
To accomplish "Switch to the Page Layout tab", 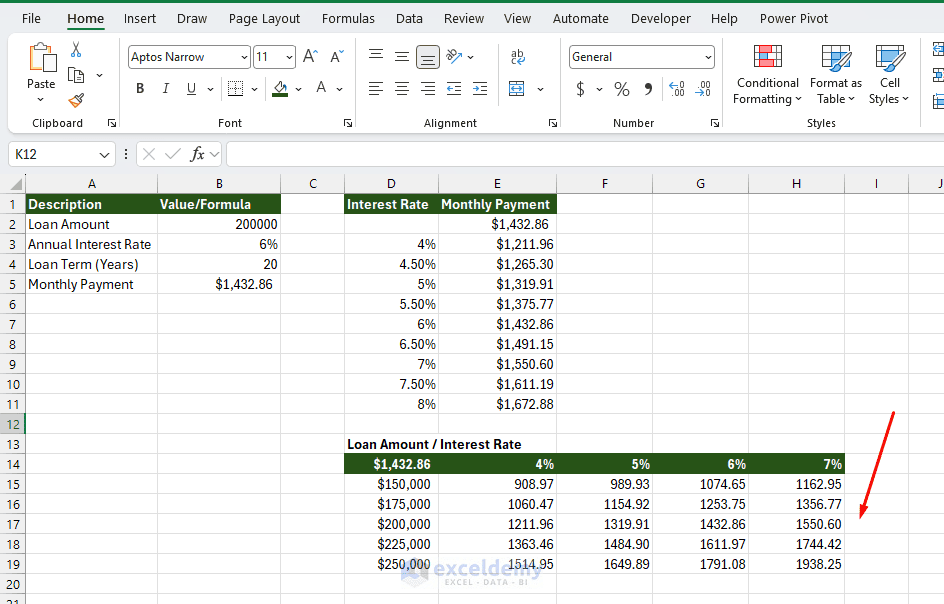I will [264, 19].
